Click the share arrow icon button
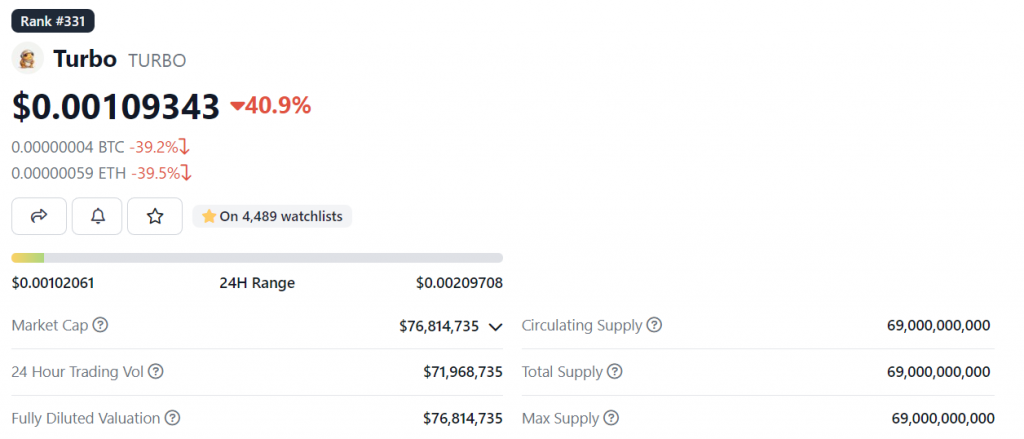This screenshot has width=1024, height=439. pos(39,216)
